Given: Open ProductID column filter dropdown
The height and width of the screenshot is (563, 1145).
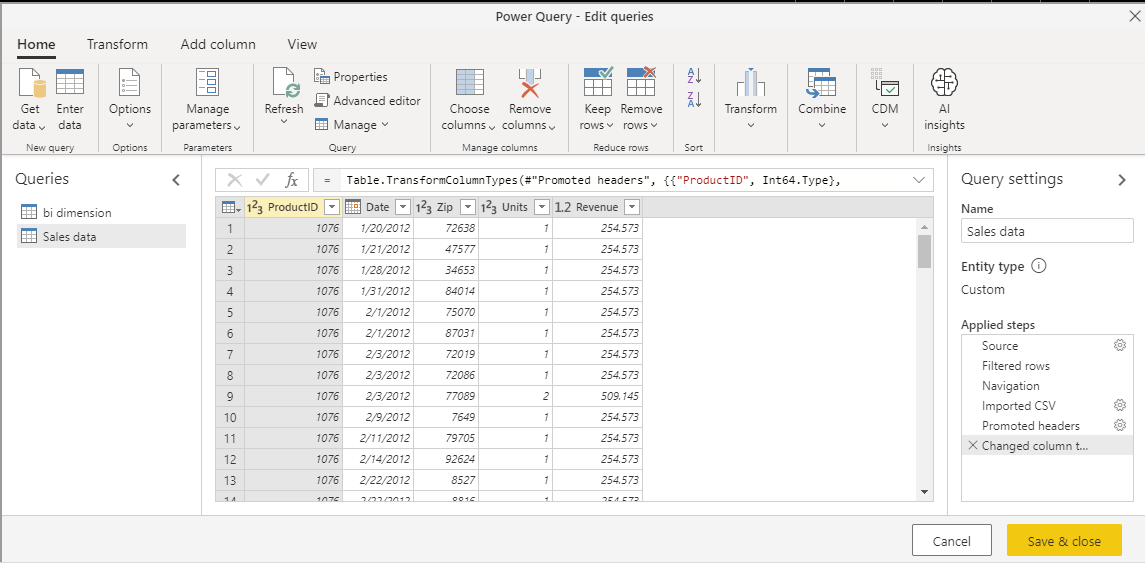Looking at the screenshot, I should pyautogui.click(x=332, y=207).
